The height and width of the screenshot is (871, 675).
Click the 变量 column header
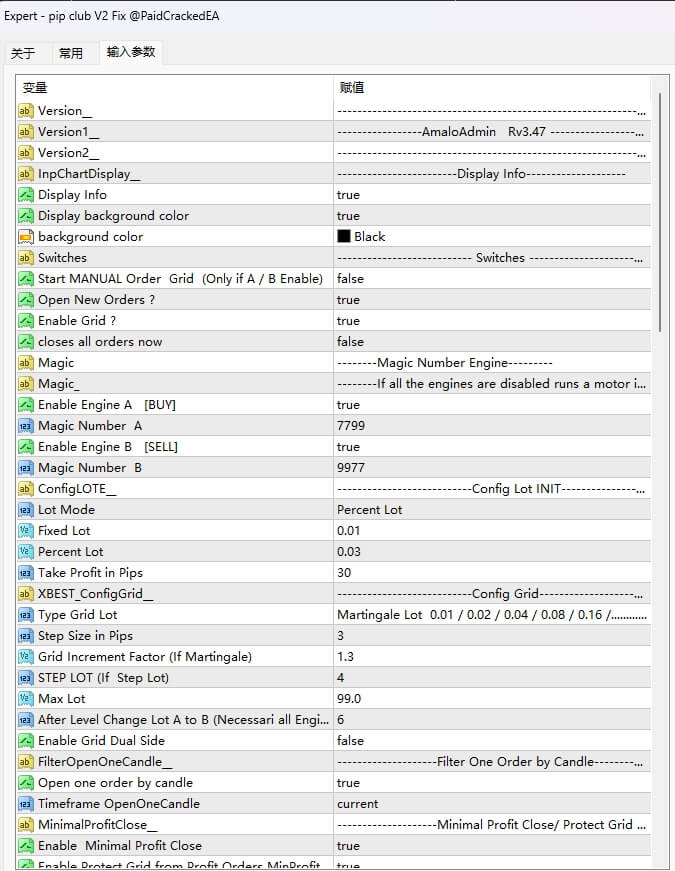click(175, 88)
